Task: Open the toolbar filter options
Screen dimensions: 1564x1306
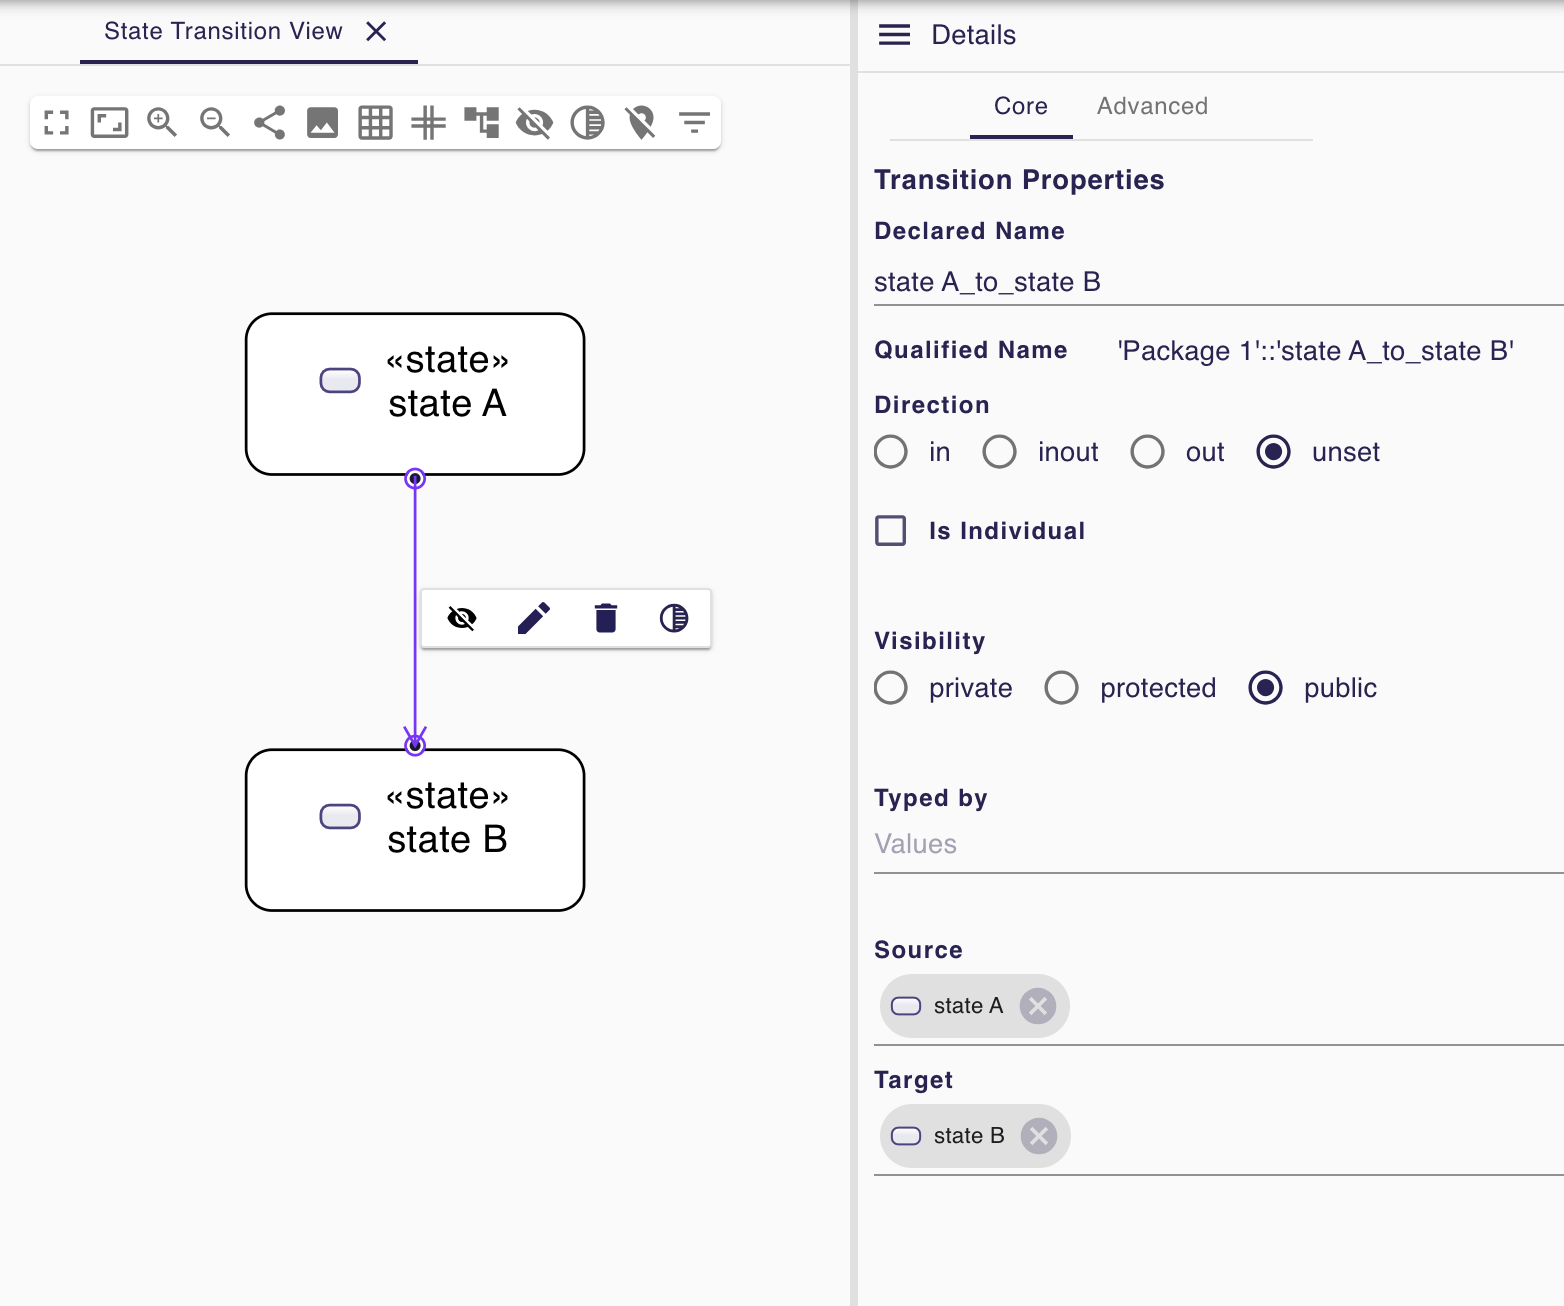Action: pos(694,123)
